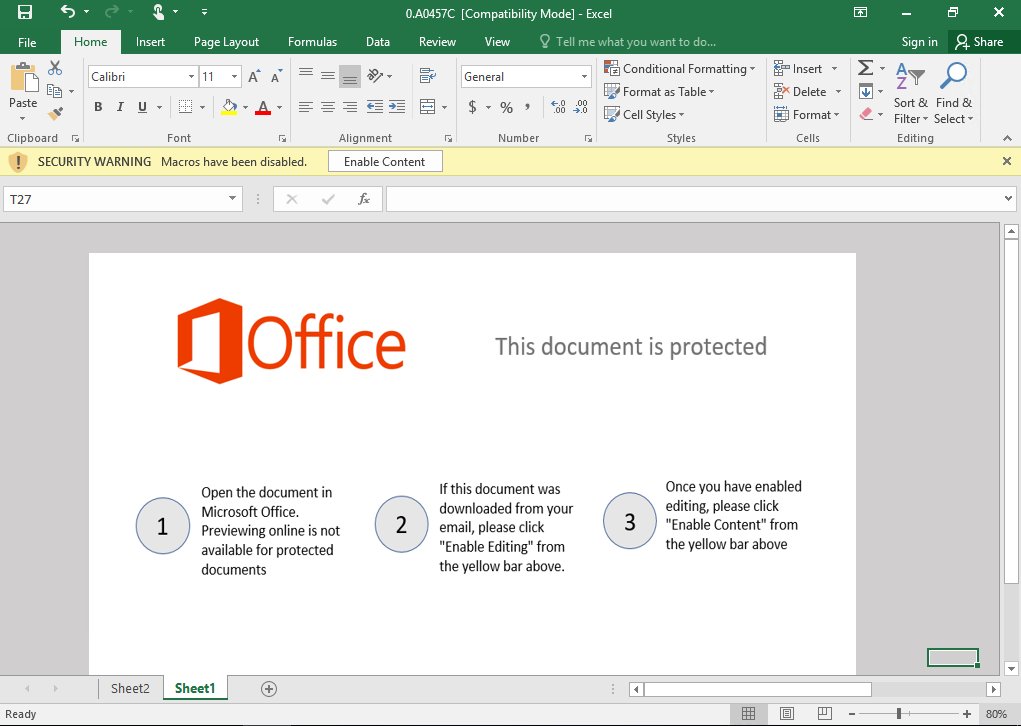
Task: Open the File tab
Action: pos(27,42)
